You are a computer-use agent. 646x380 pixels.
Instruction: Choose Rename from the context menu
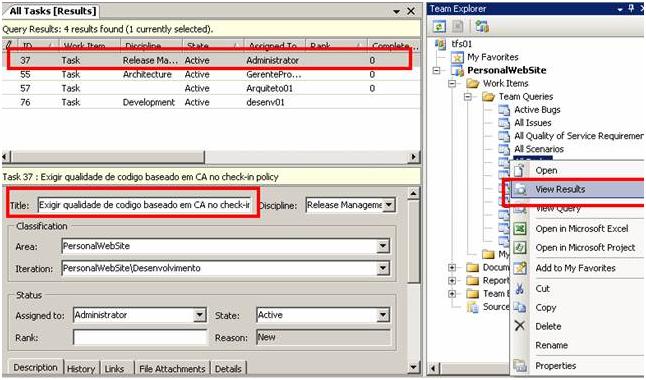(x=552, y=345)
